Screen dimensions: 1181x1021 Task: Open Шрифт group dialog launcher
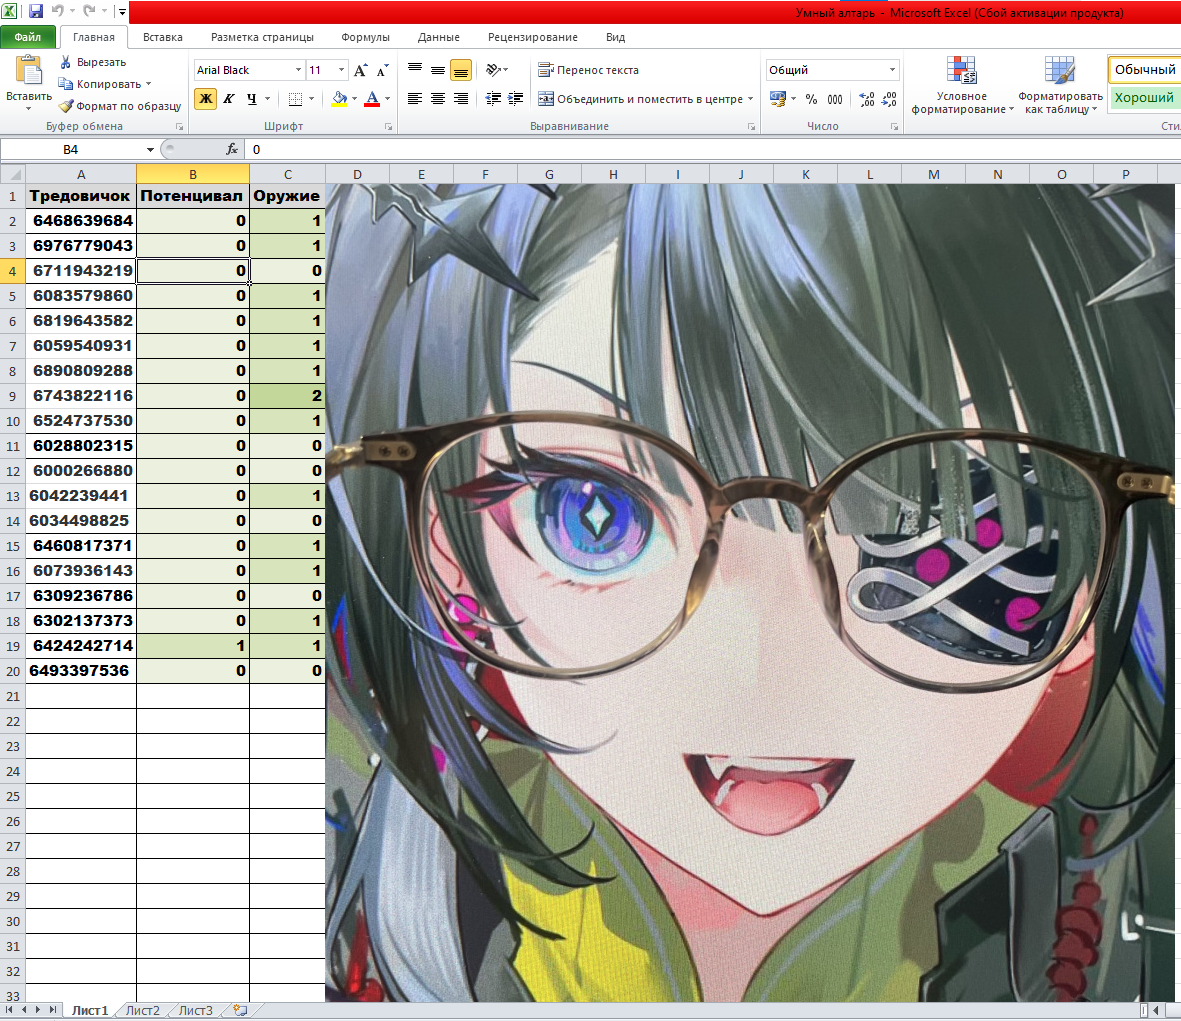pyautogui.click(x=389, y=126)
